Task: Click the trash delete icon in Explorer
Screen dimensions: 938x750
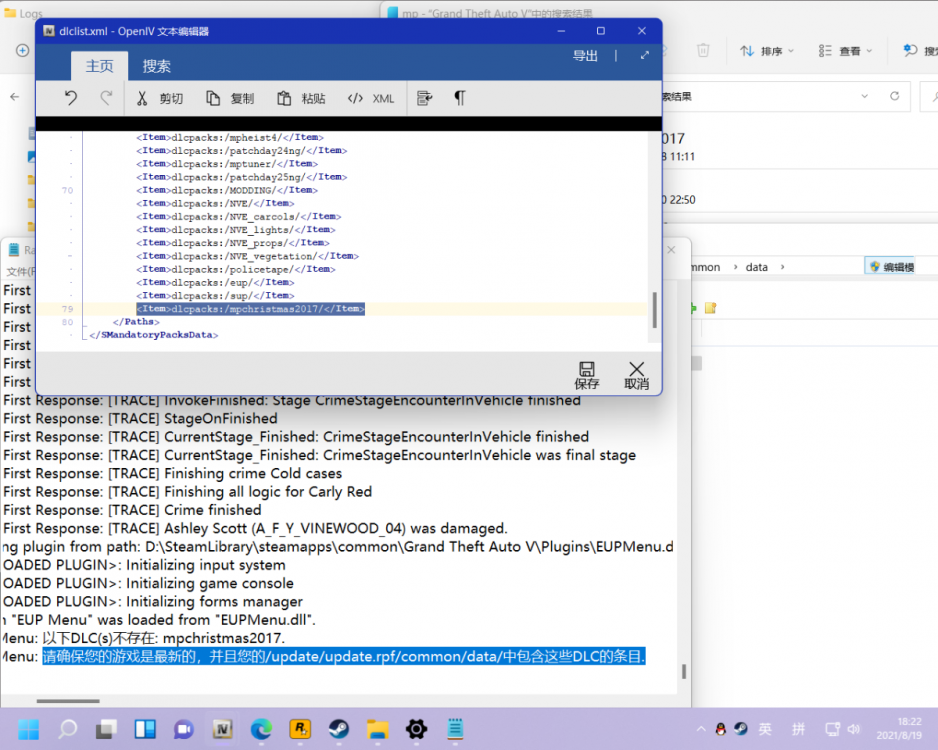Action: pos(703,51)
